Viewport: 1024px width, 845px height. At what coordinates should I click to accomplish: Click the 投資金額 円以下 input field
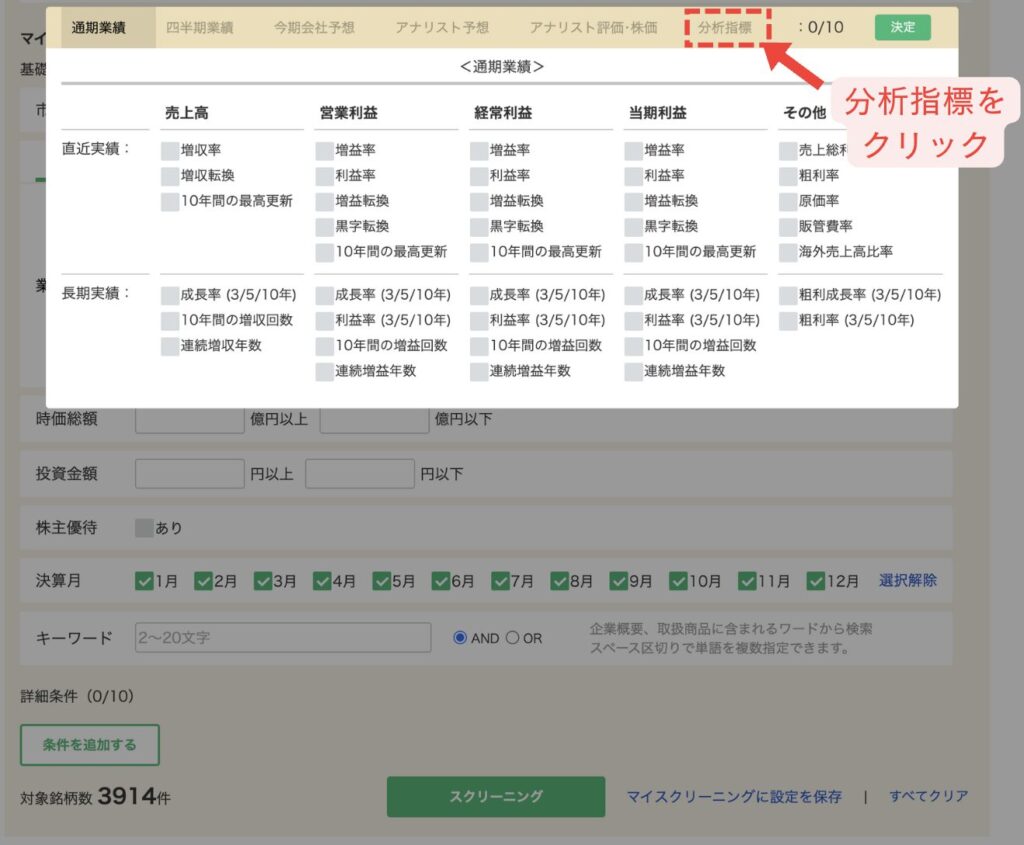coord(360,474)
